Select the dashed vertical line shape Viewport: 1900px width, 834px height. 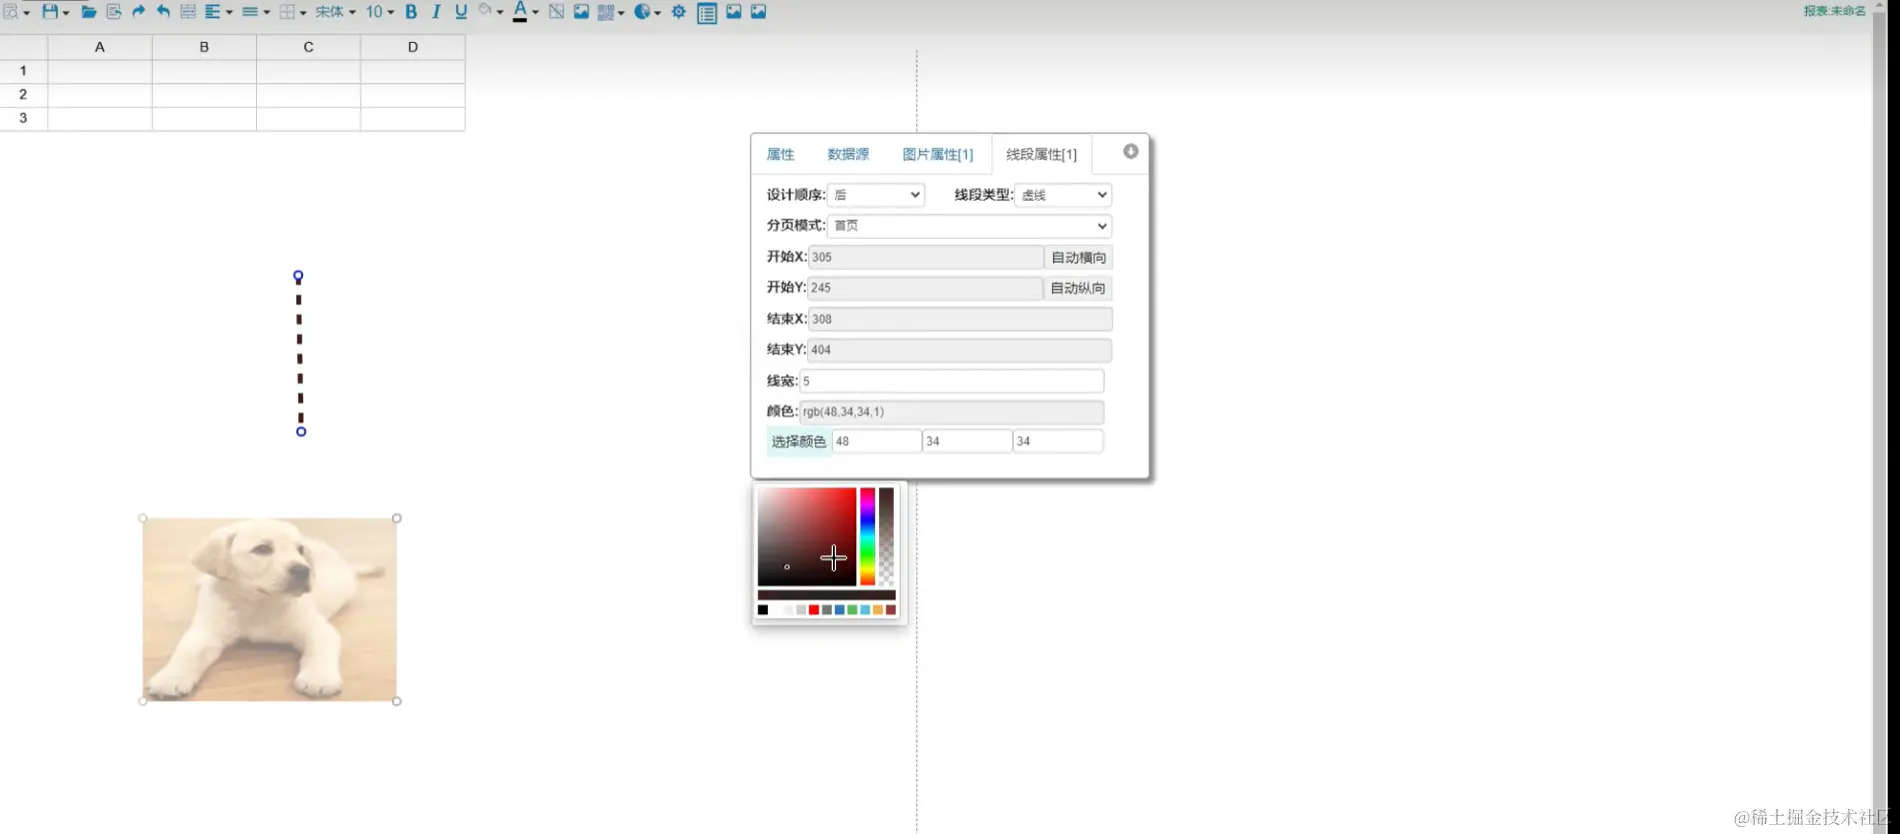[x=299, y=354]
